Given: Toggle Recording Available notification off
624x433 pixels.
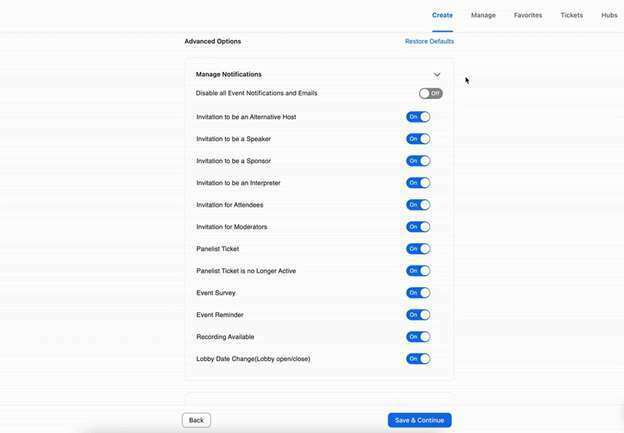Looking at the screenshot, I should click(418, 337).
